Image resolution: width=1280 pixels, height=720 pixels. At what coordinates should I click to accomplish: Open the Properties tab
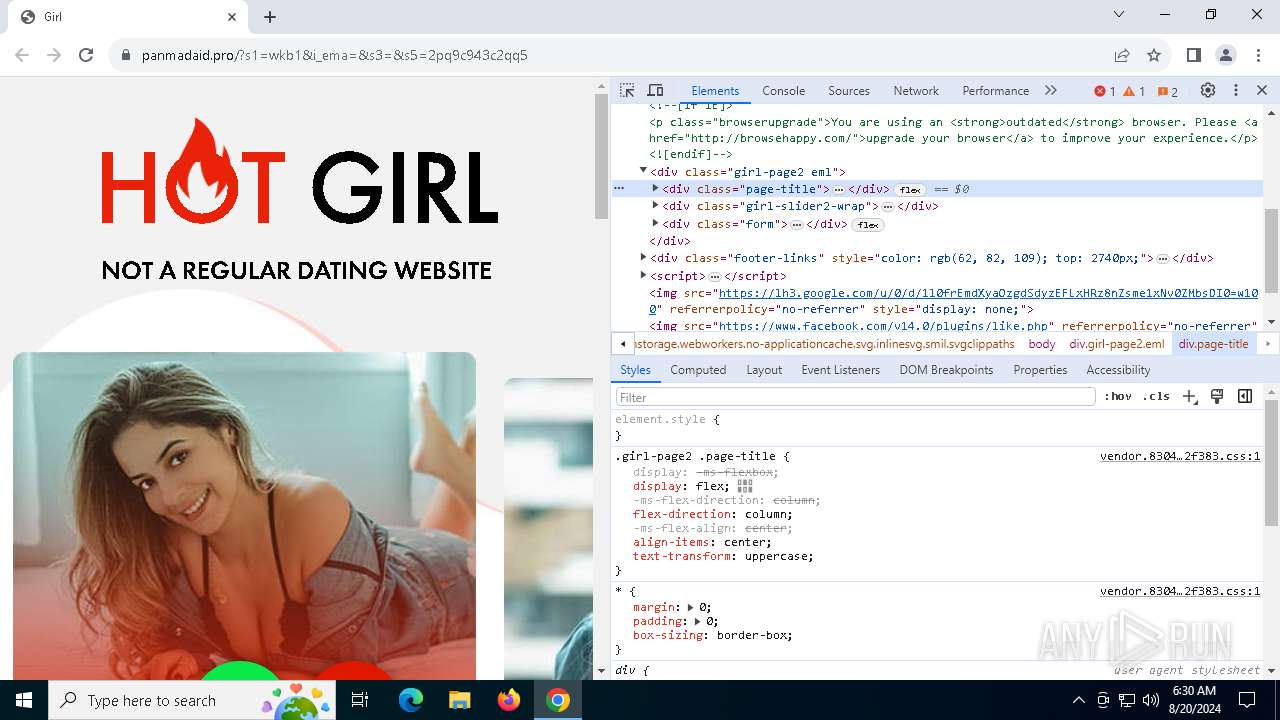(1040, 370)
